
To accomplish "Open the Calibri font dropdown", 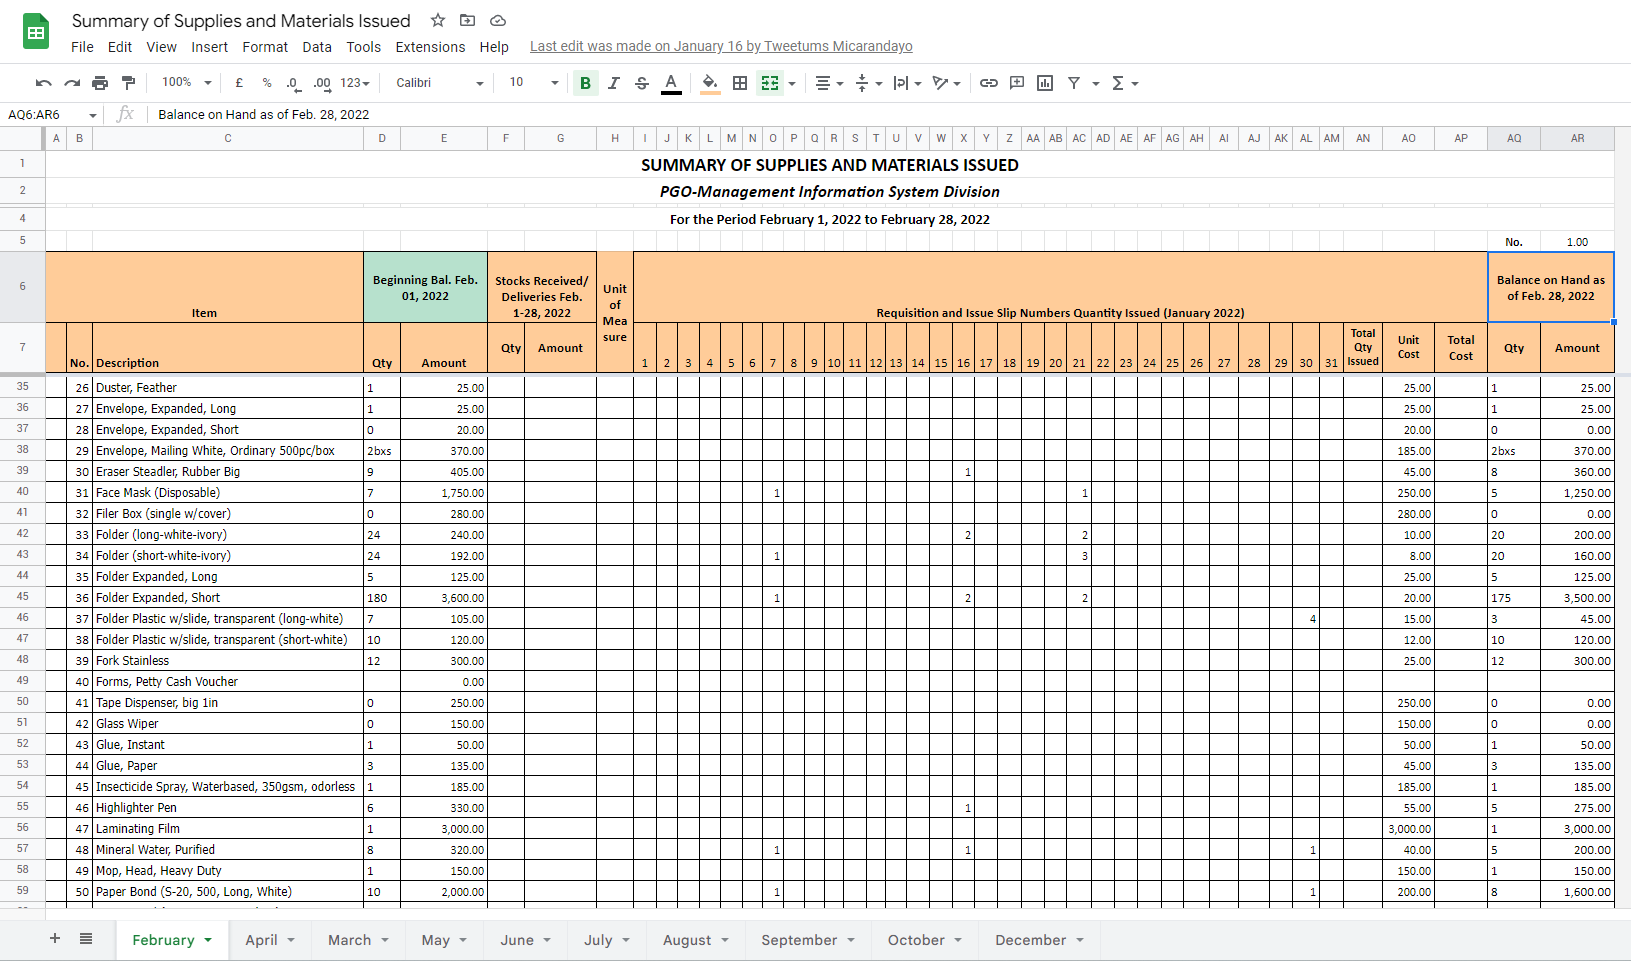I will 440,83.
